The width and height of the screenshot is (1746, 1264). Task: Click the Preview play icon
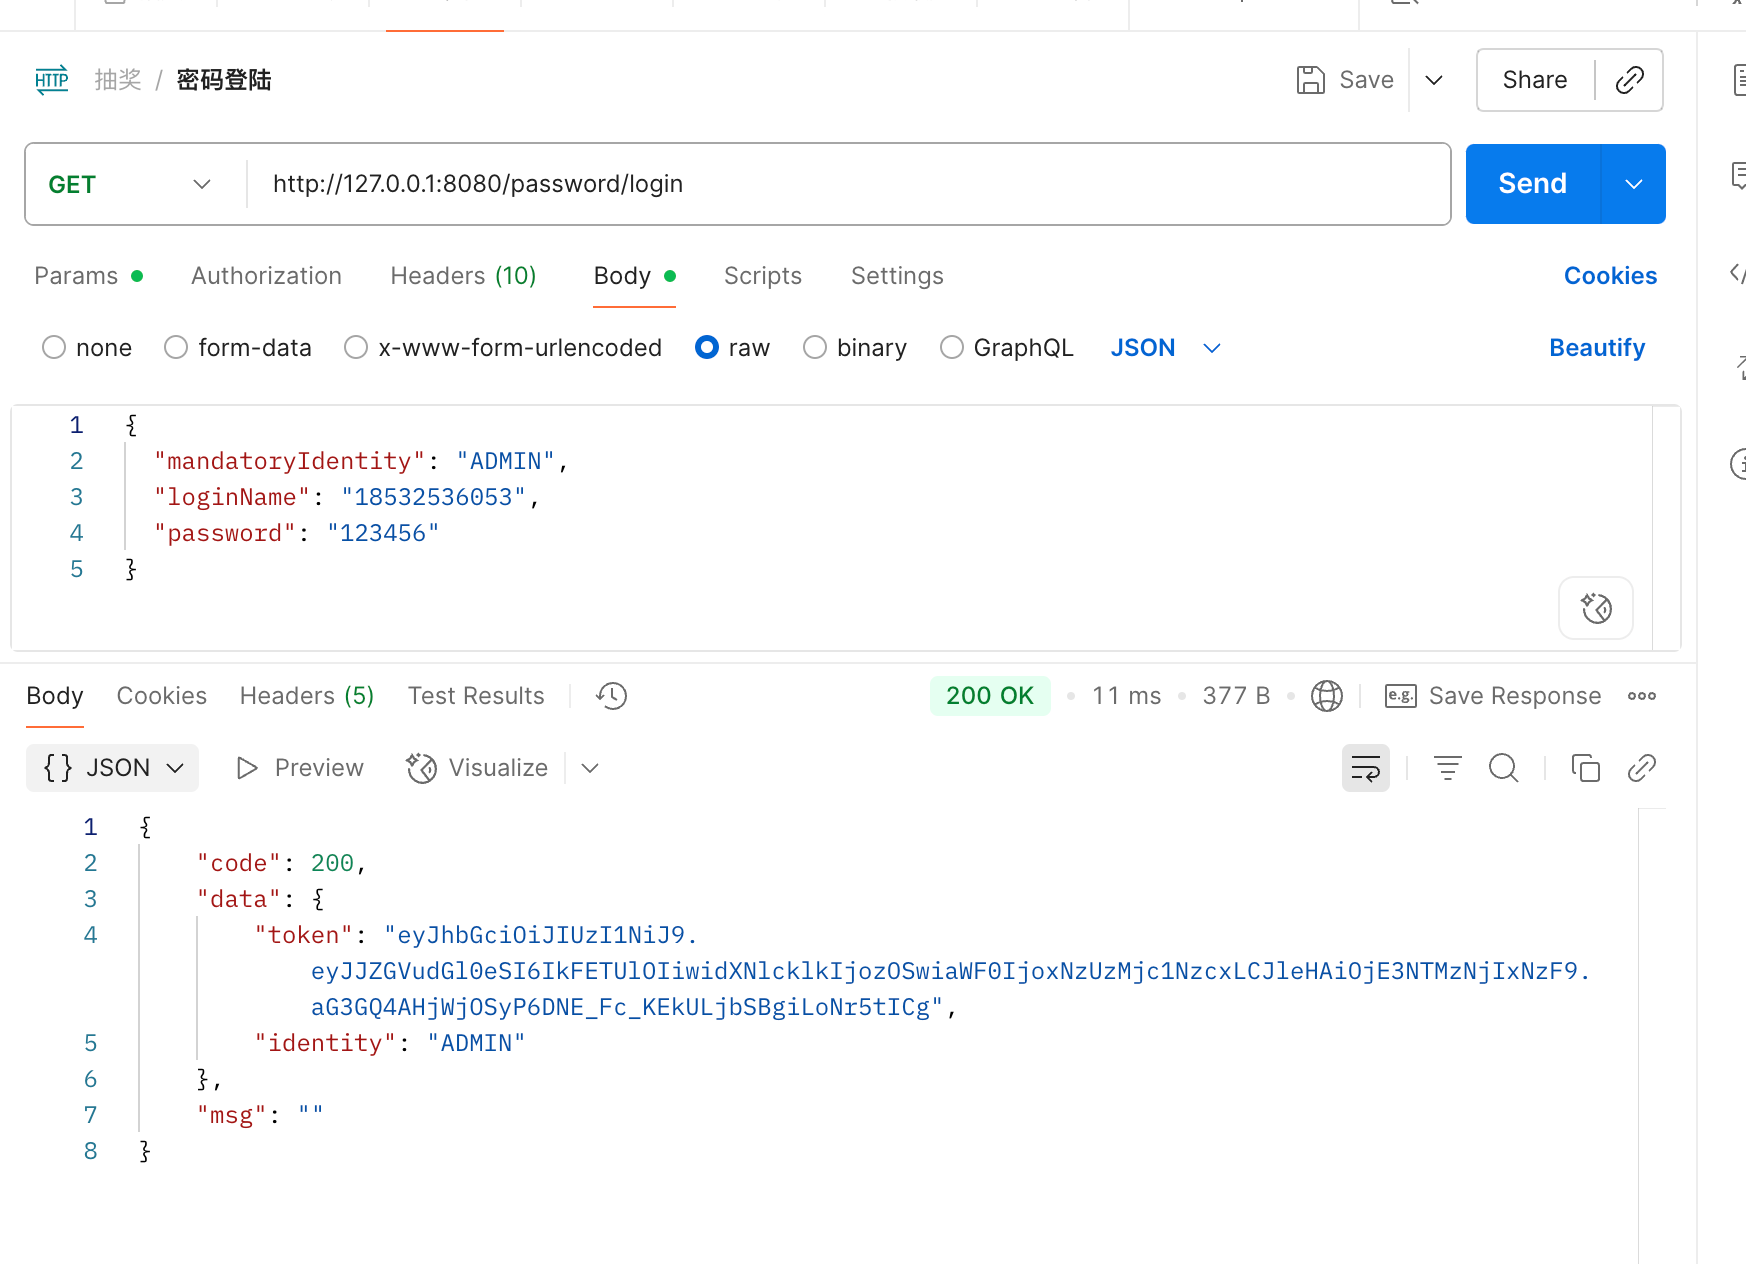(246, 768)
